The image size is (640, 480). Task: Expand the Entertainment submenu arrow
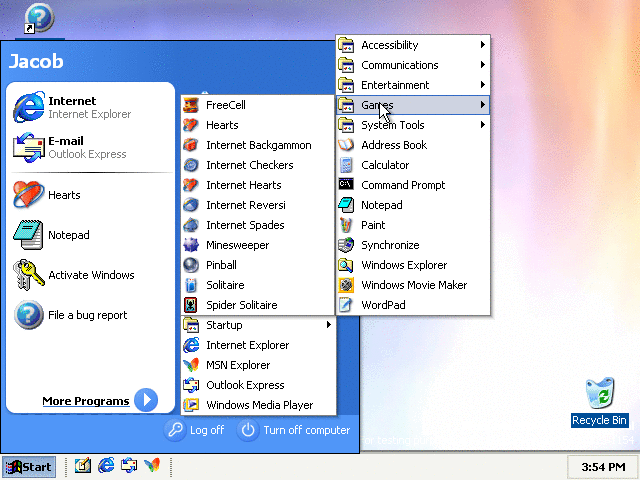click(x=482, y=84)
